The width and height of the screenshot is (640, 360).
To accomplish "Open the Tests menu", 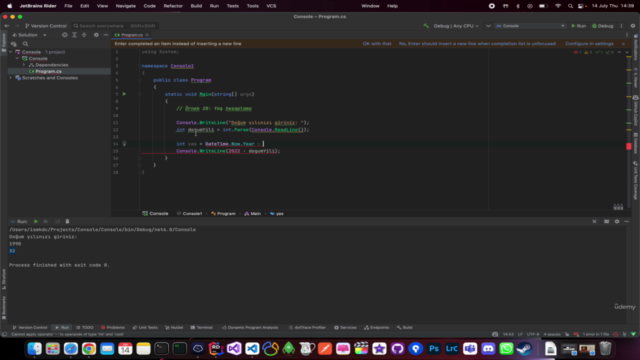I will coord(233,6).
